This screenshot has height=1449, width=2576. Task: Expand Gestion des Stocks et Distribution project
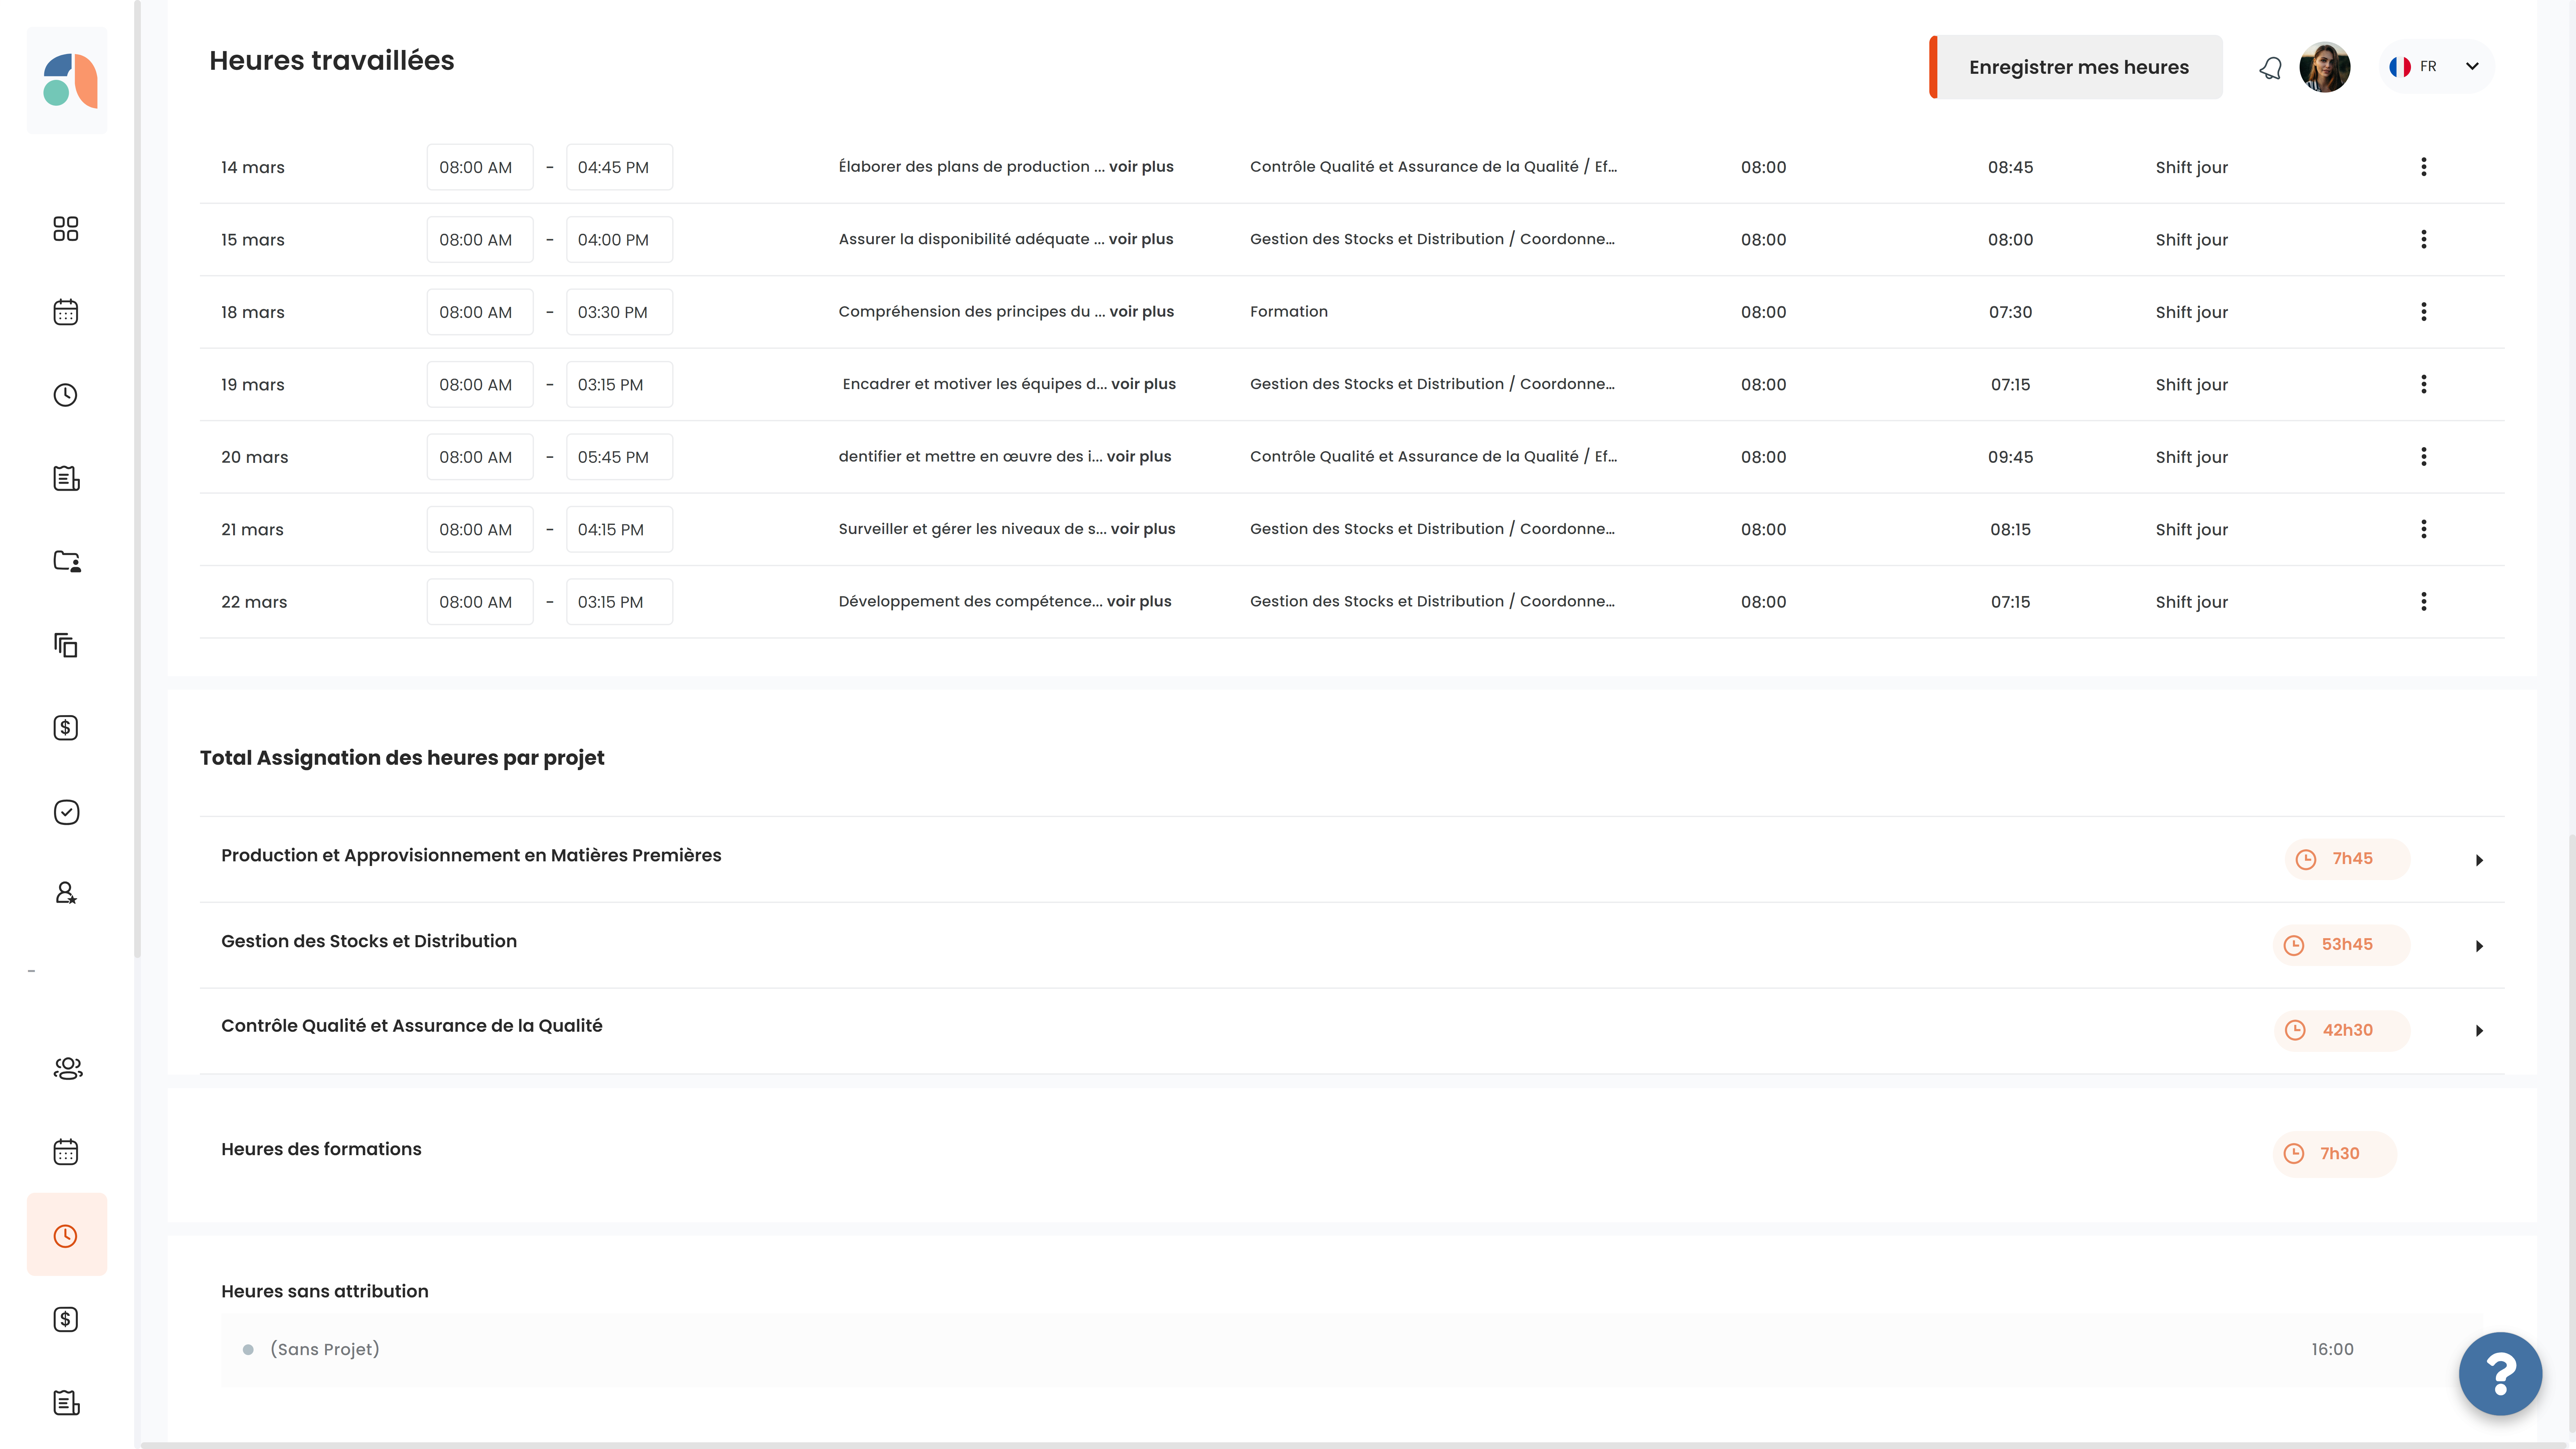(x=2479, y=946)
